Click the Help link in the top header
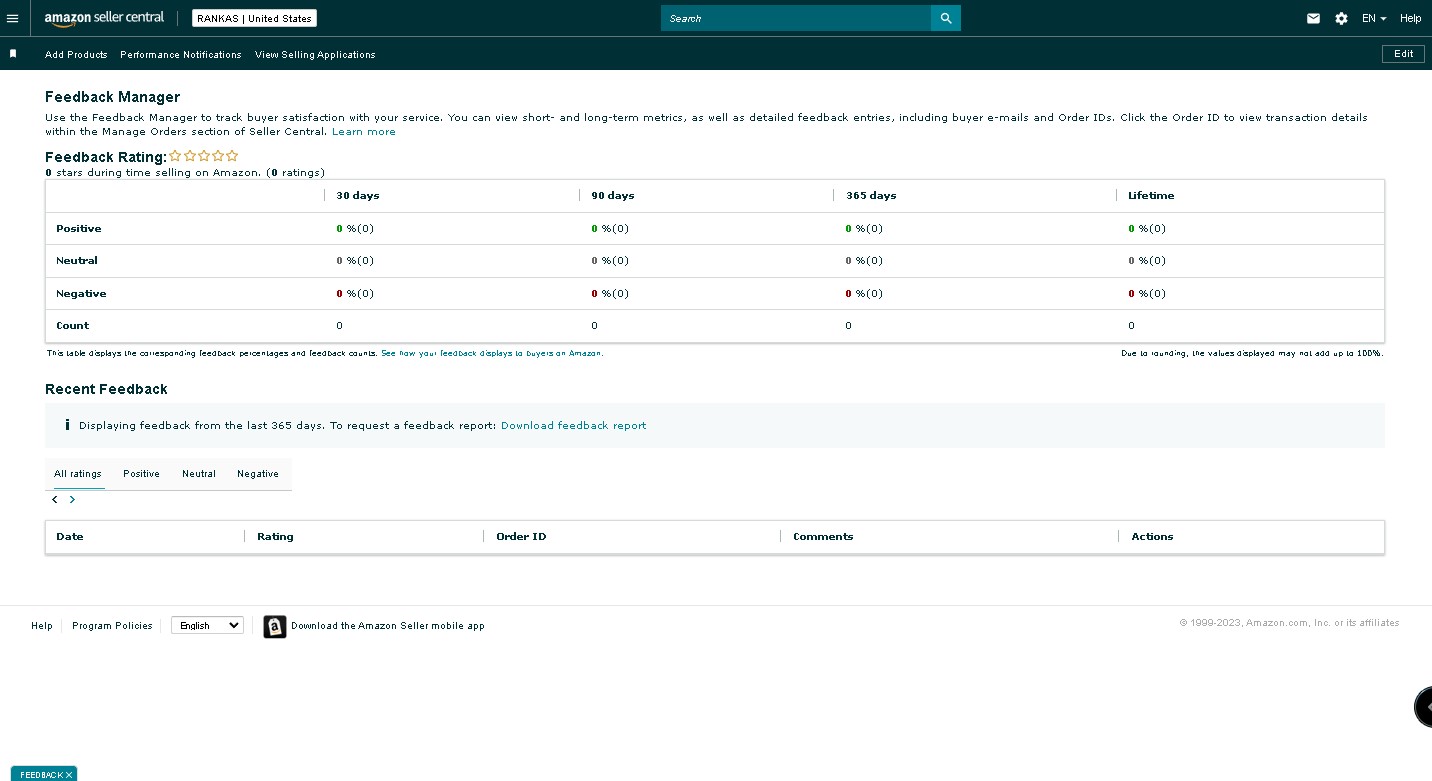 point(1410,18)
